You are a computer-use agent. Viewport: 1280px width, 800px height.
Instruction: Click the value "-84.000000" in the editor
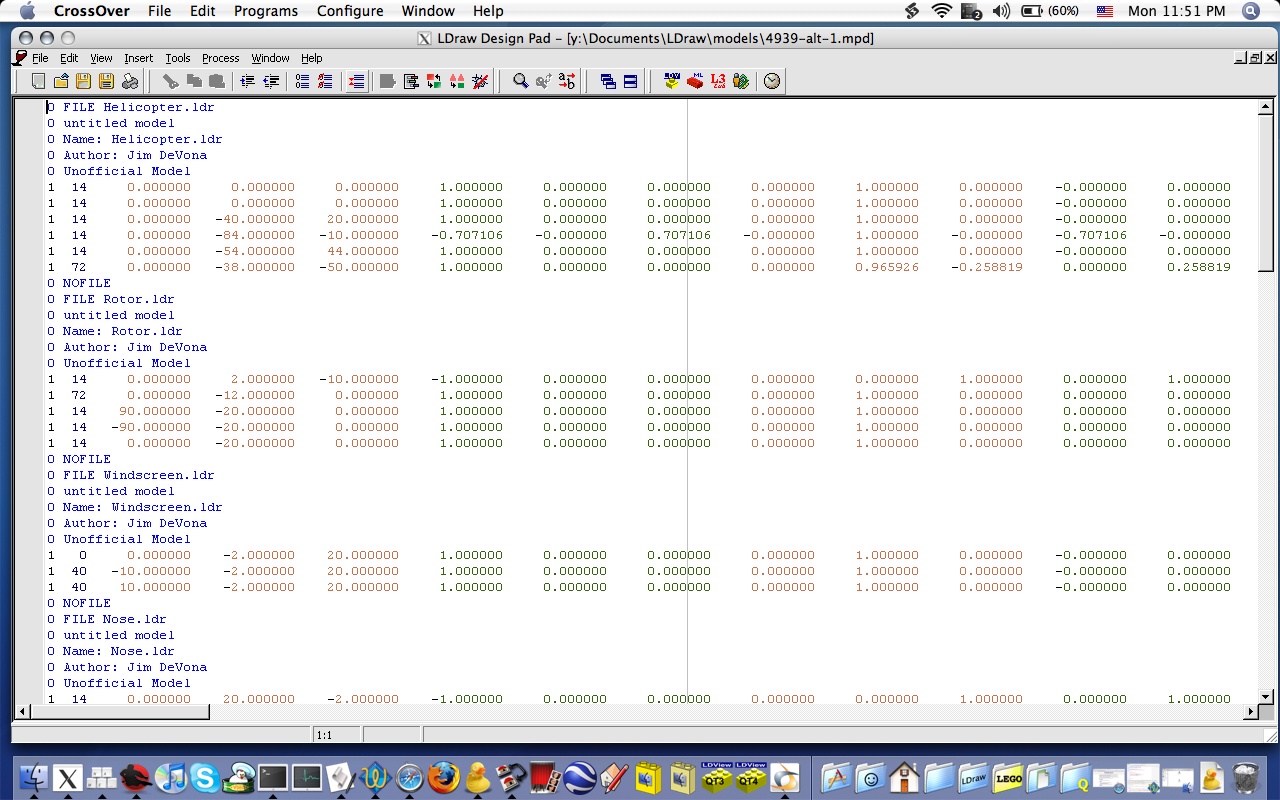255,235
